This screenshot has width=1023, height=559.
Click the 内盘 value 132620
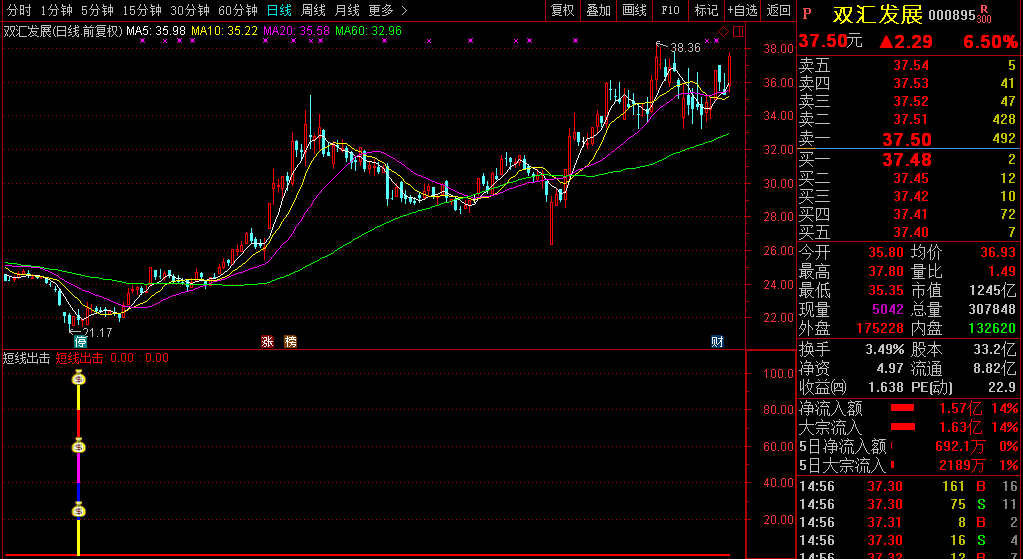coord(992,328)
